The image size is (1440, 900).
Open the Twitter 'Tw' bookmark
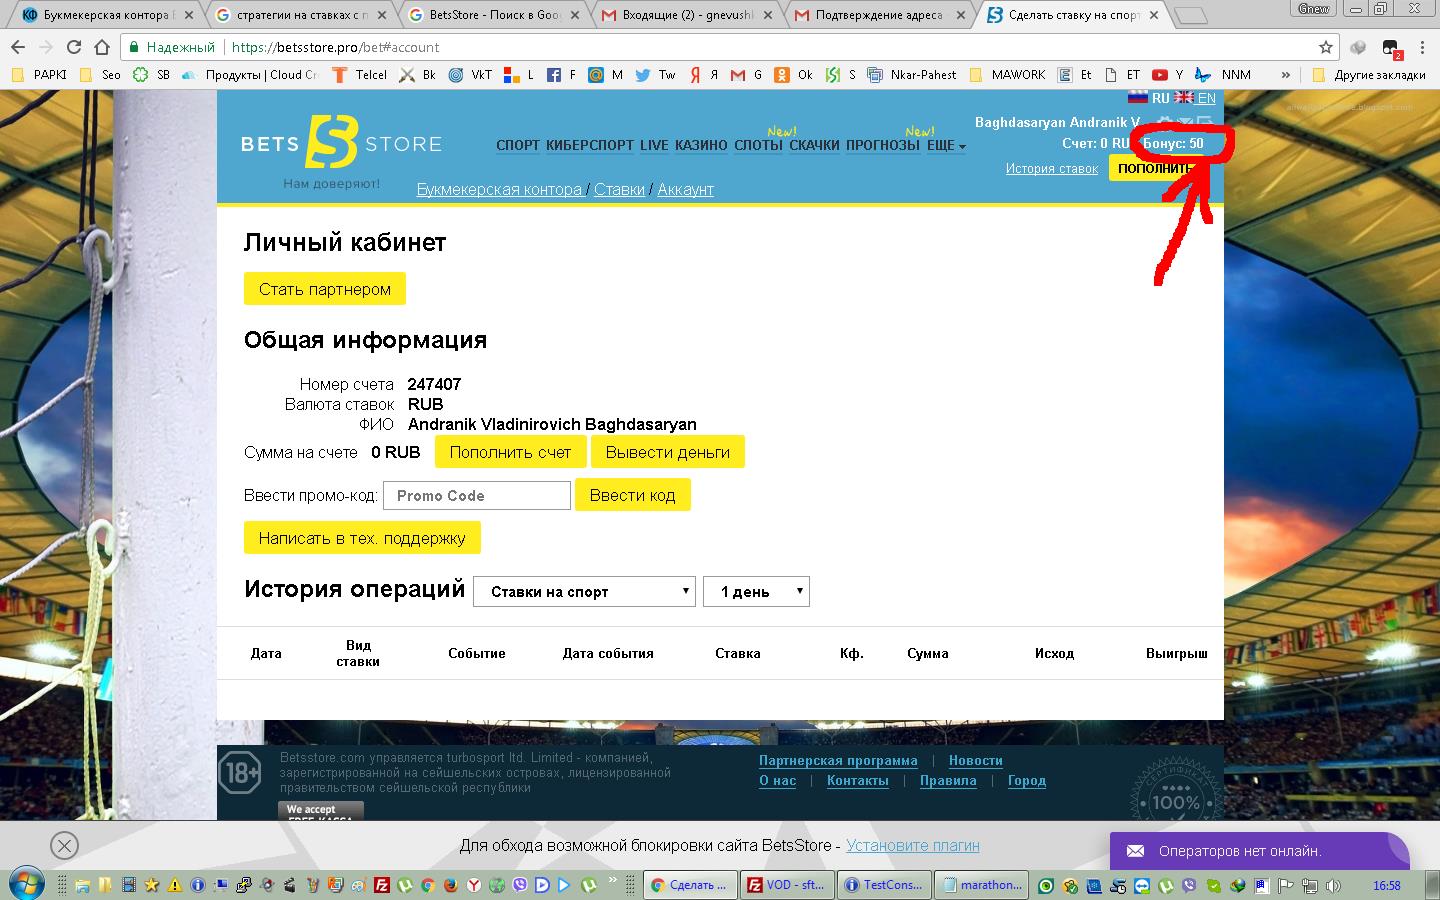656,75
